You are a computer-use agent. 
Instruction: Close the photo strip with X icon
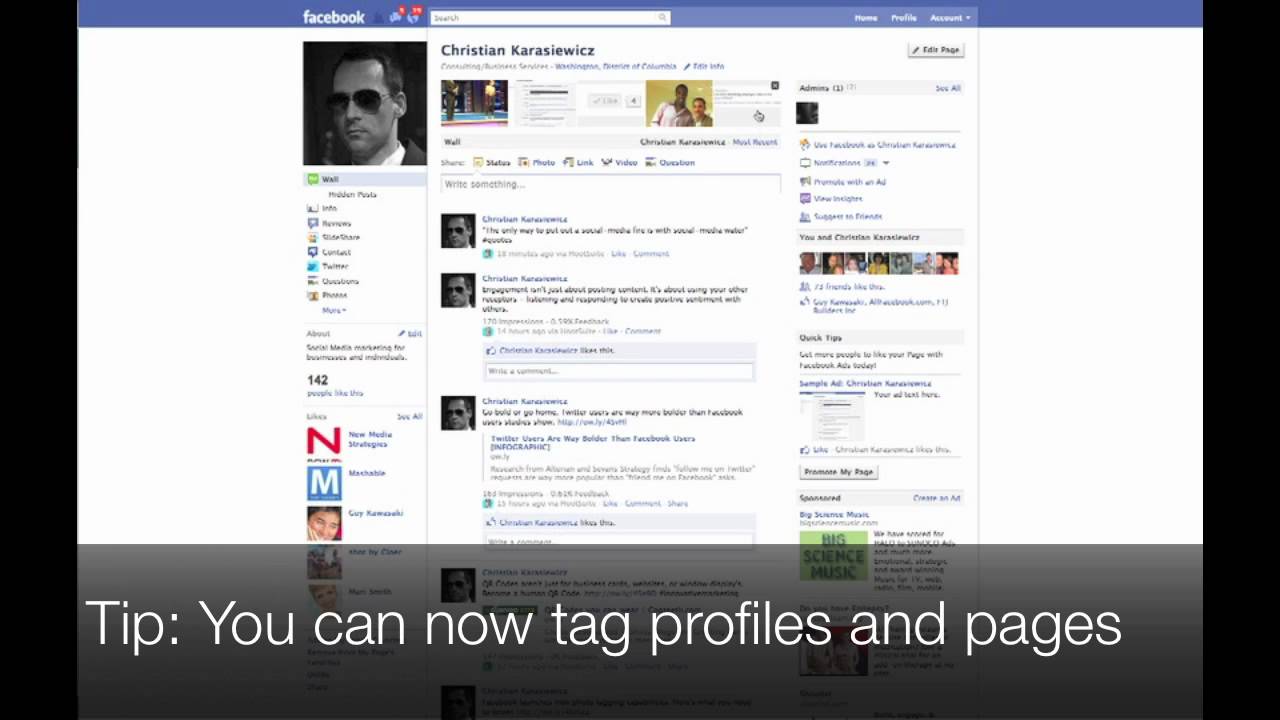774,86
